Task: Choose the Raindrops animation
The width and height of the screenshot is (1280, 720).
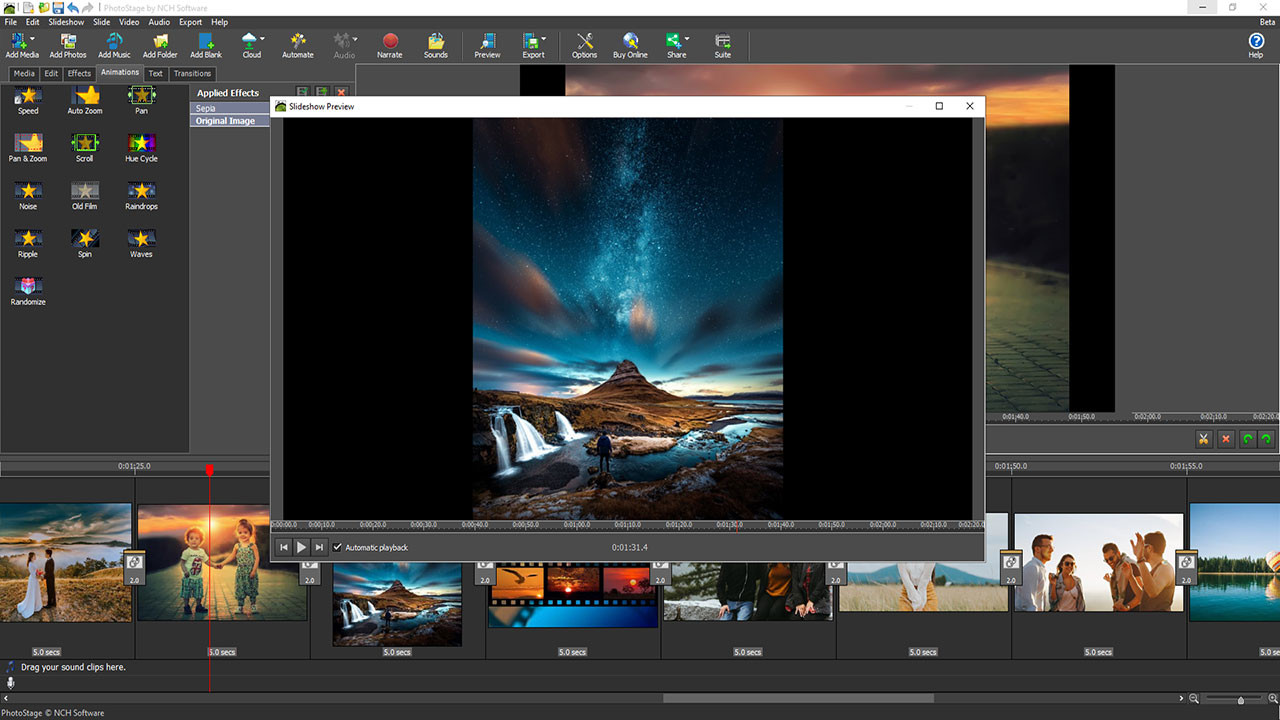Action: 141,194
